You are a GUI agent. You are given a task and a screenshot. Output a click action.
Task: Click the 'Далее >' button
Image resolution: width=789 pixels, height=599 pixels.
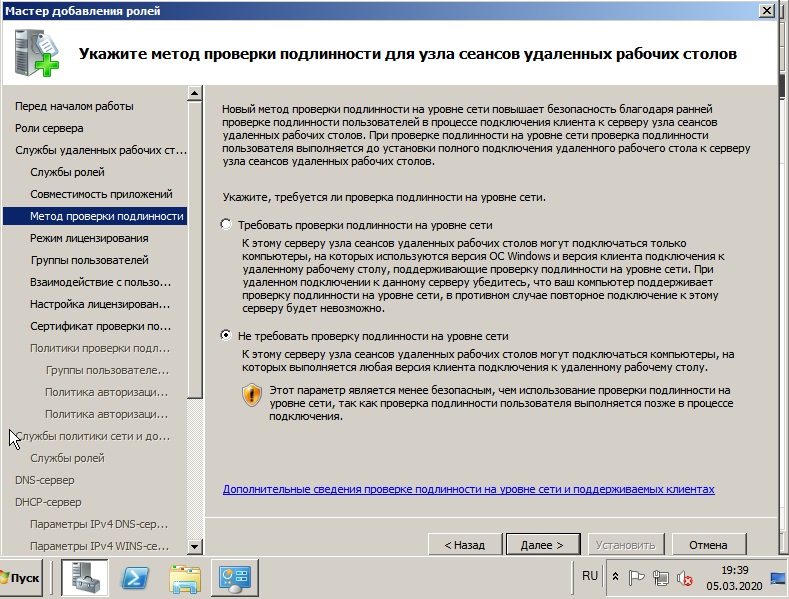543,545
